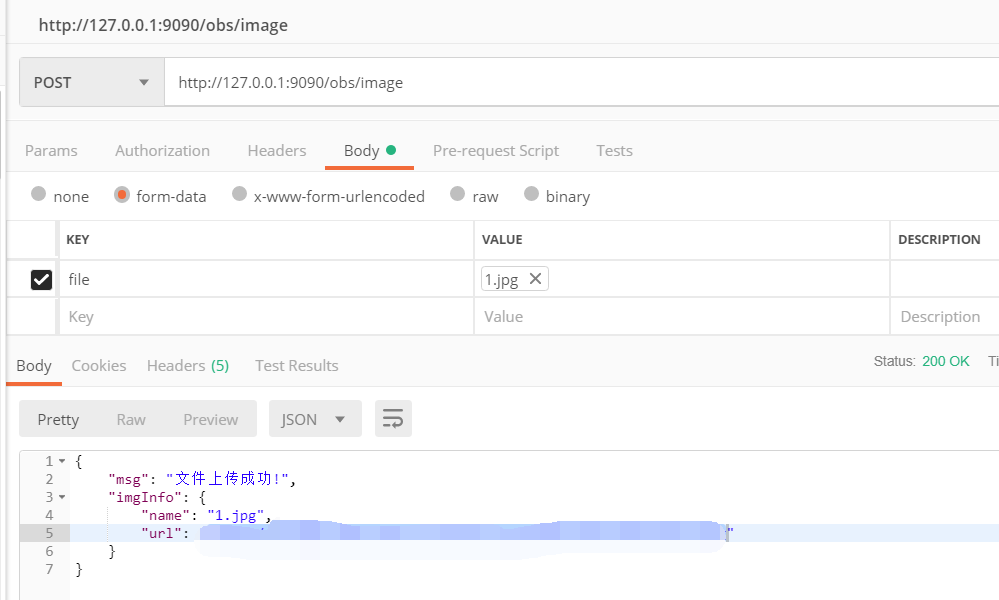Select the raw body type radio button

458,196
